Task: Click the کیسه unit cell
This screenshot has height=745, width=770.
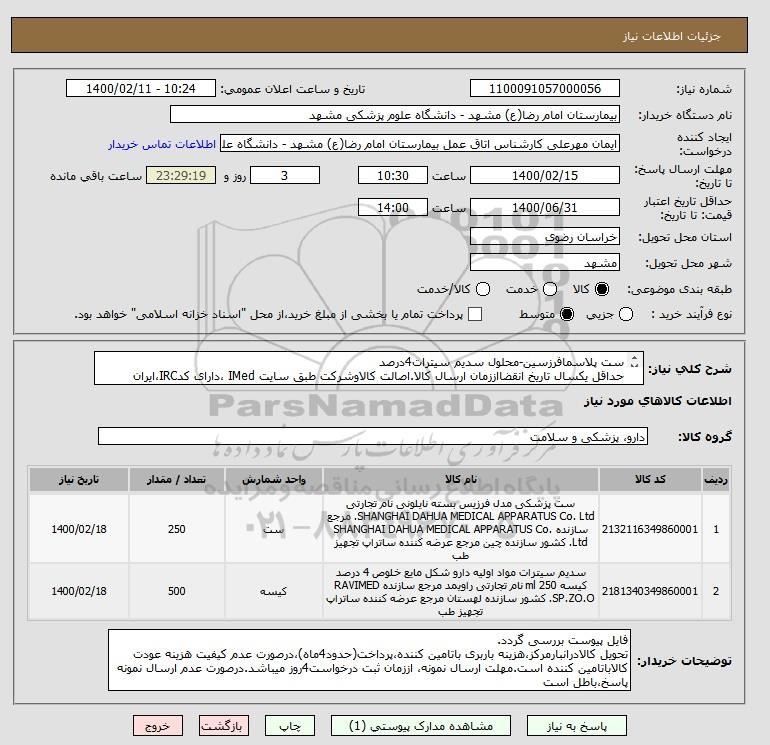Action: pos(274,591)
